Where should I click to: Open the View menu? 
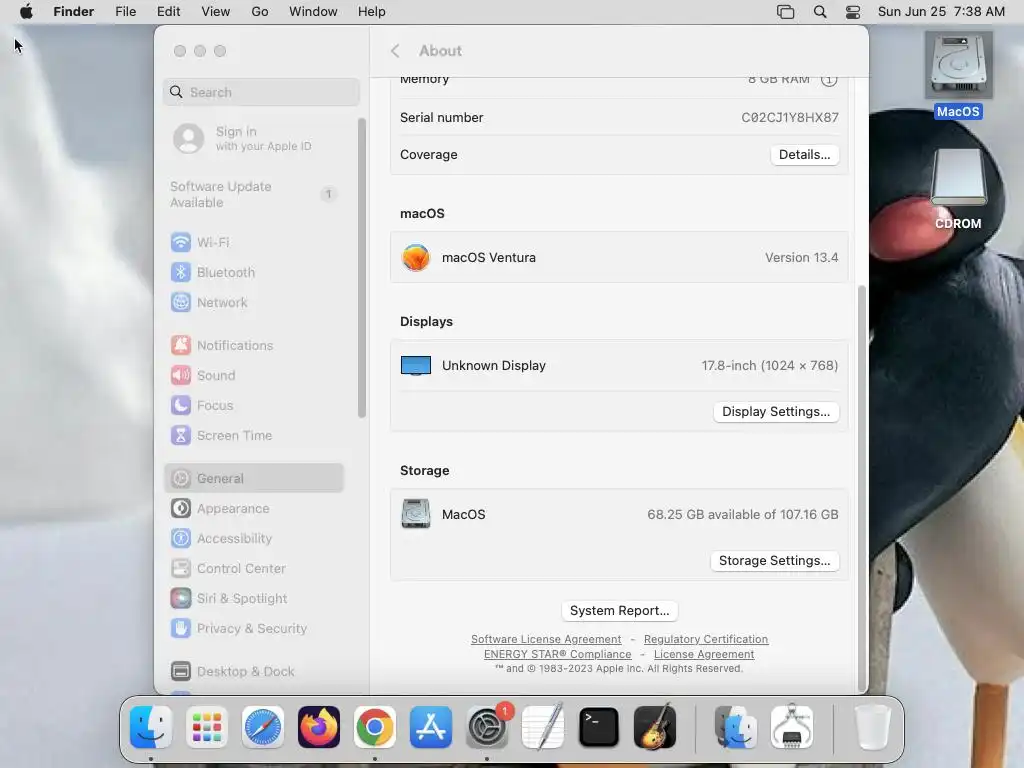pyautogui.click(x=216, y=12)
